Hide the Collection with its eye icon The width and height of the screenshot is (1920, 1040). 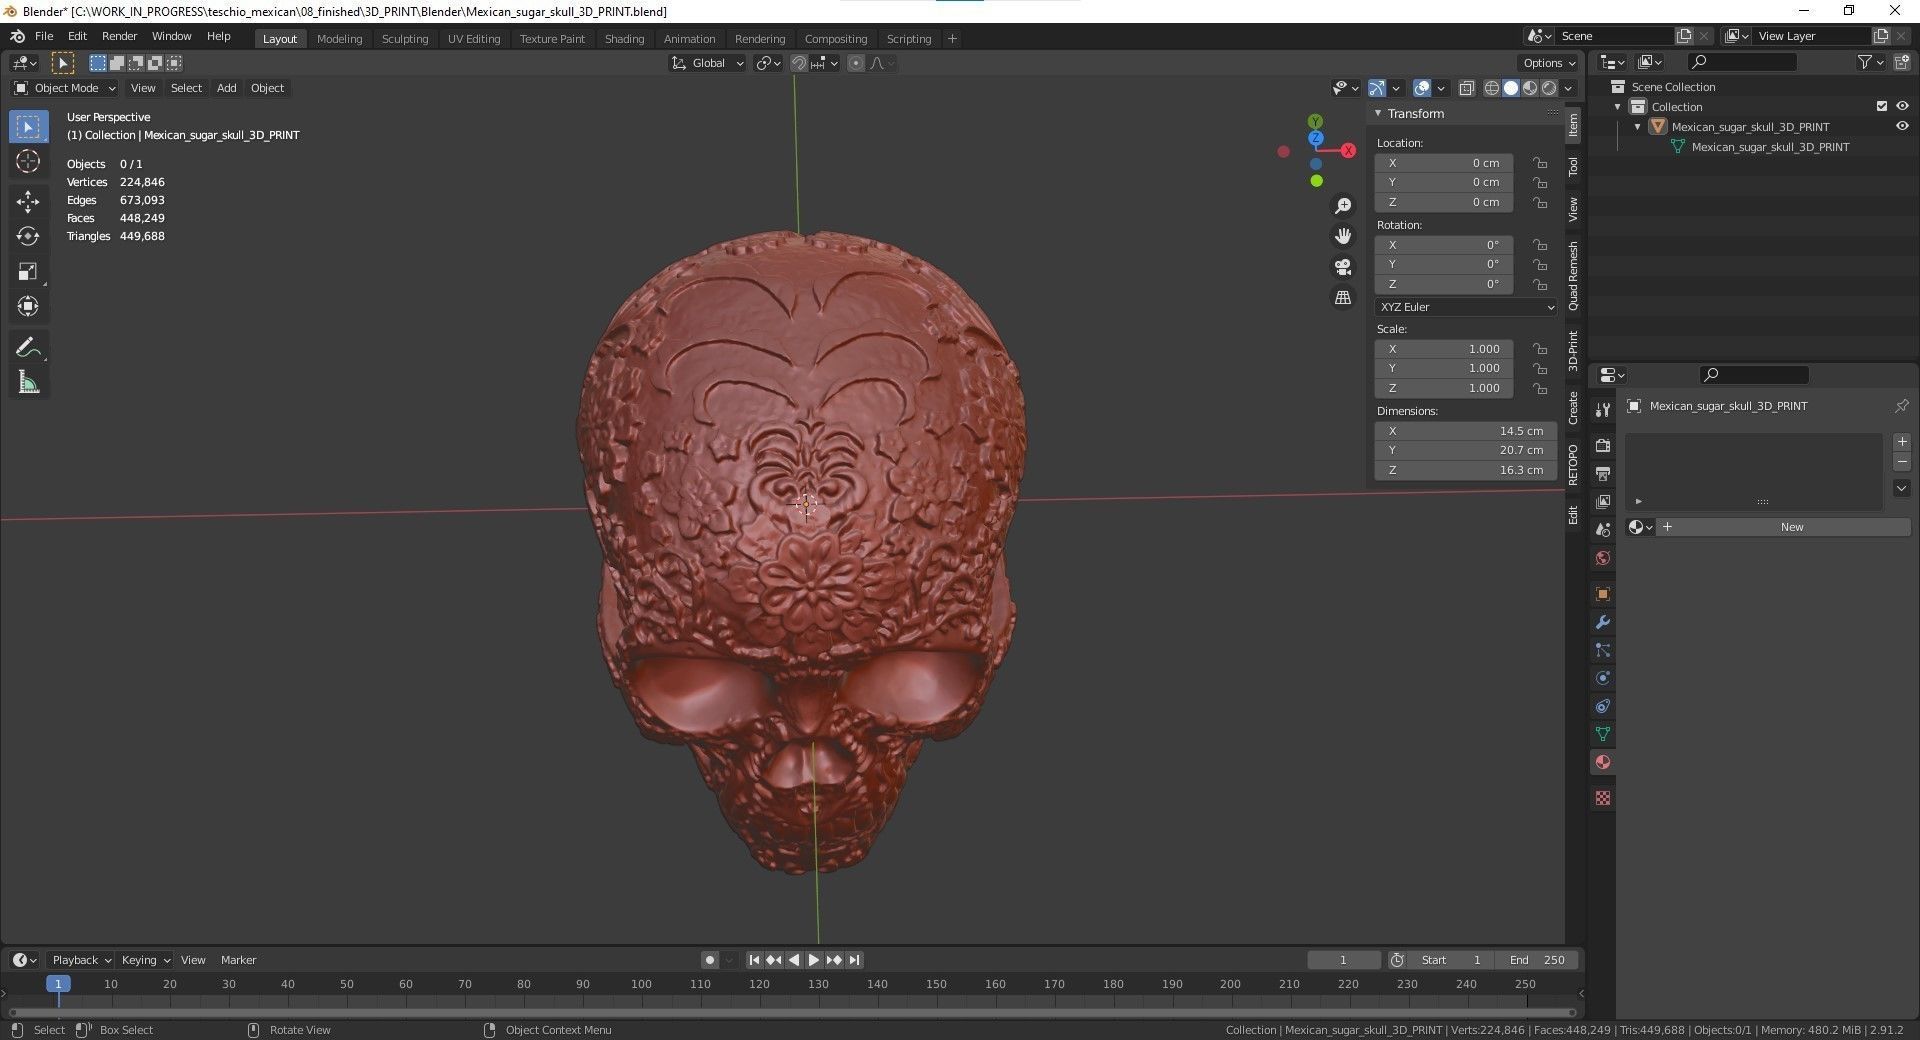1902,107
